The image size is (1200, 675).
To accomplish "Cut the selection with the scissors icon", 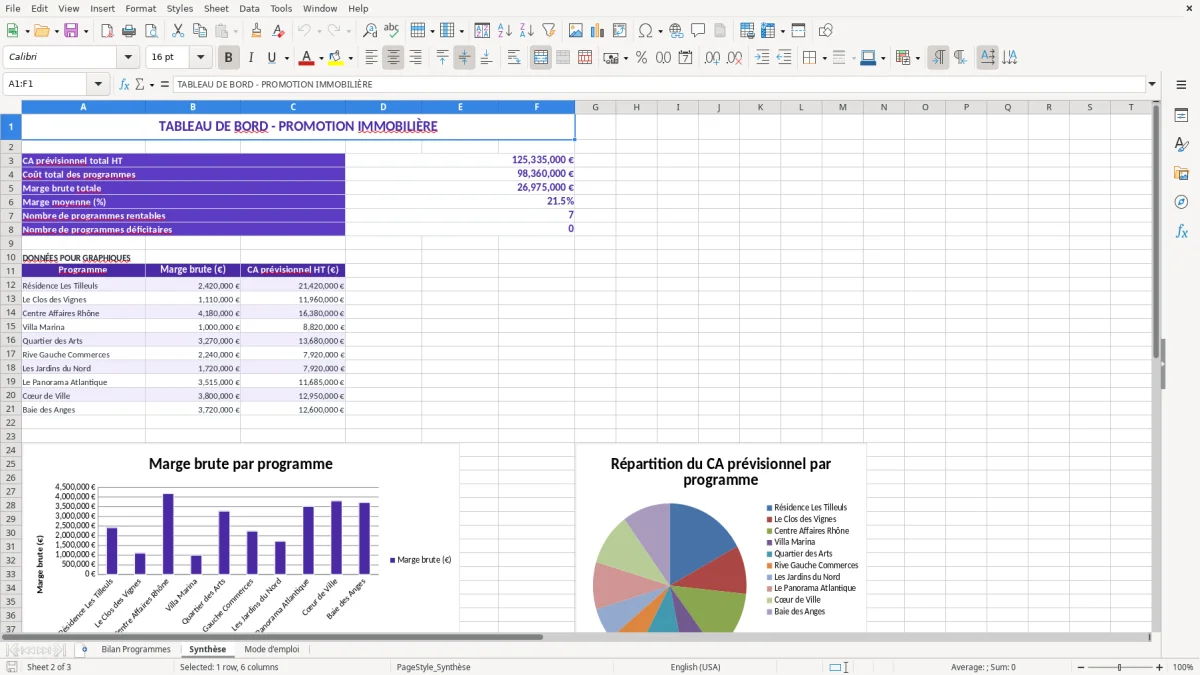I will click(177, 31).
